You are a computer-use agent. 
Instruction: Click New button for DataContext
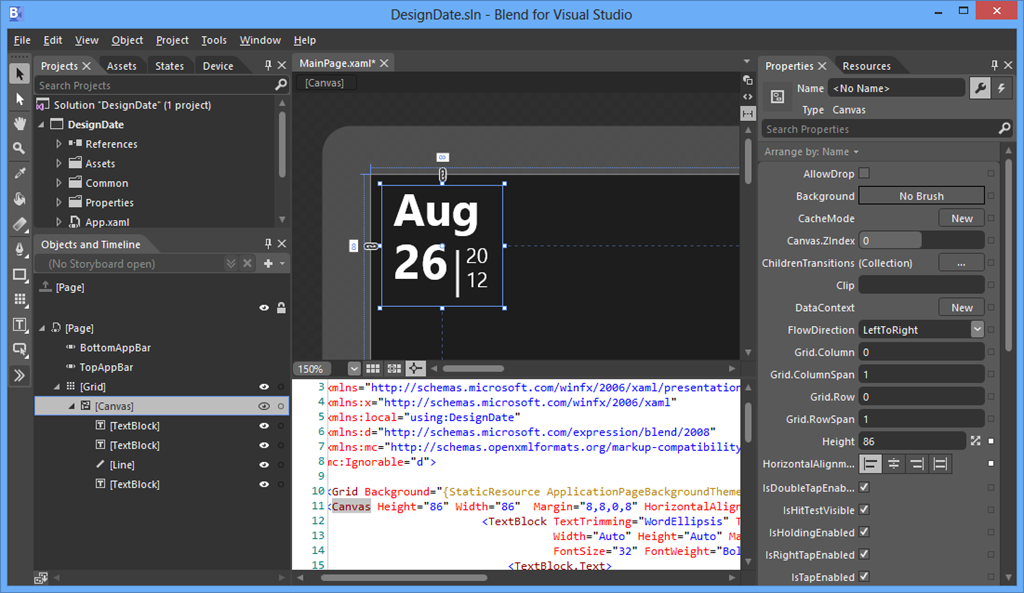pos(961,308)
